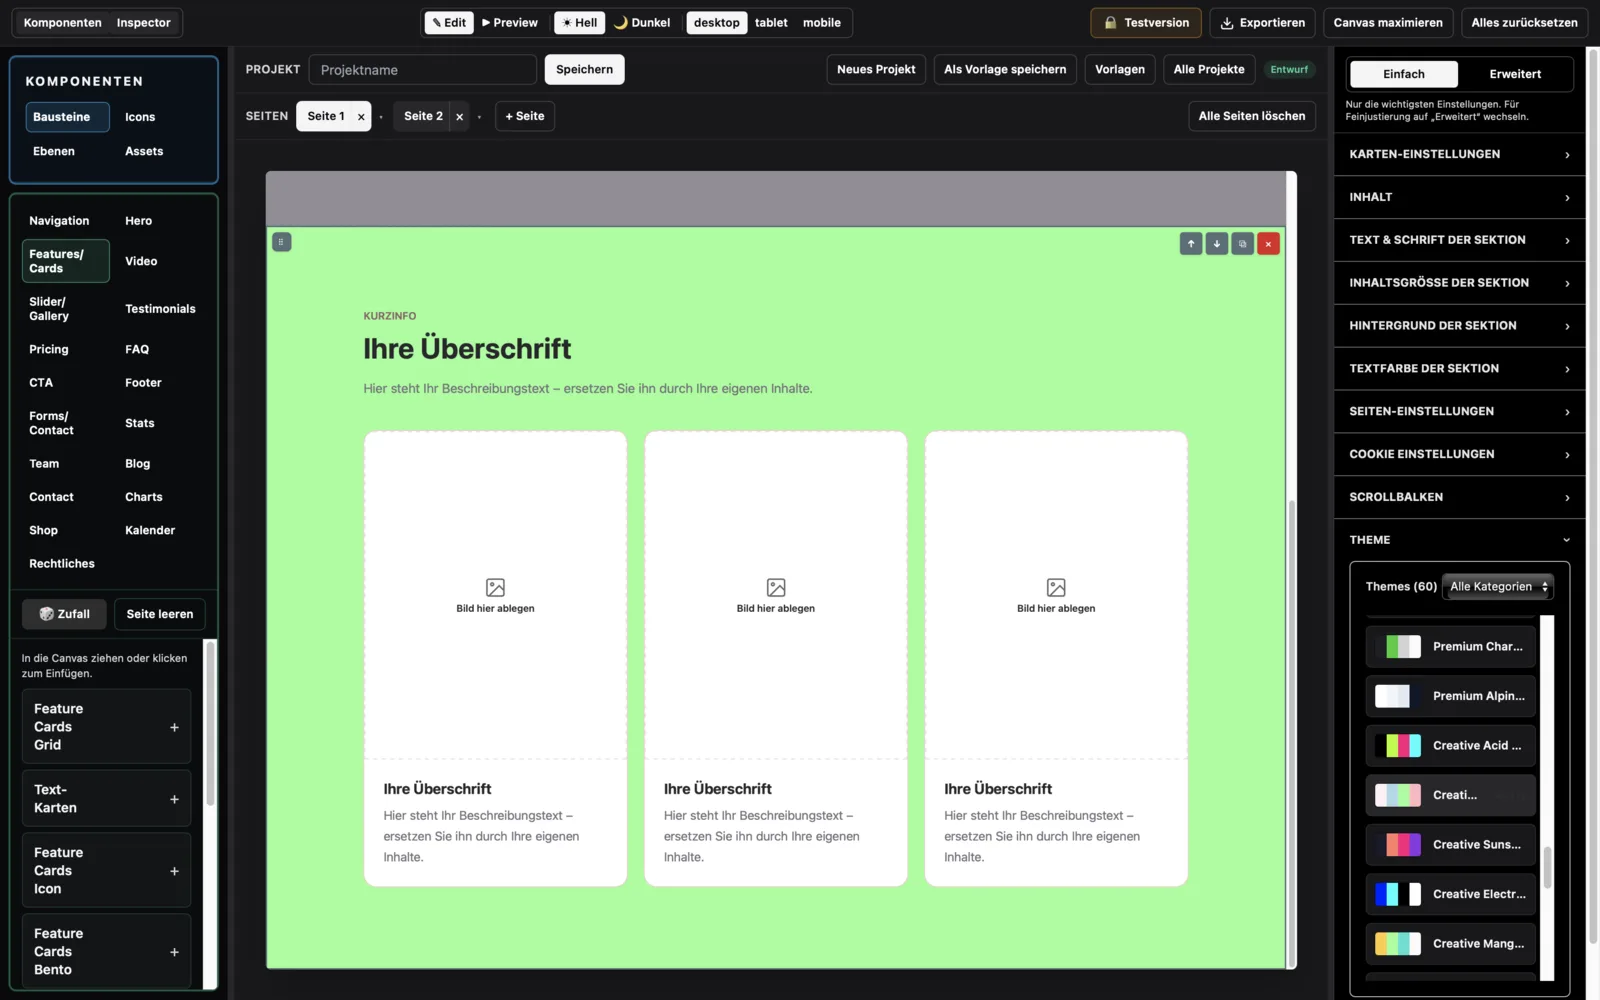Expand the Cookie Einstellungen section
1600x1000 pixels.
click(1460, 454)
